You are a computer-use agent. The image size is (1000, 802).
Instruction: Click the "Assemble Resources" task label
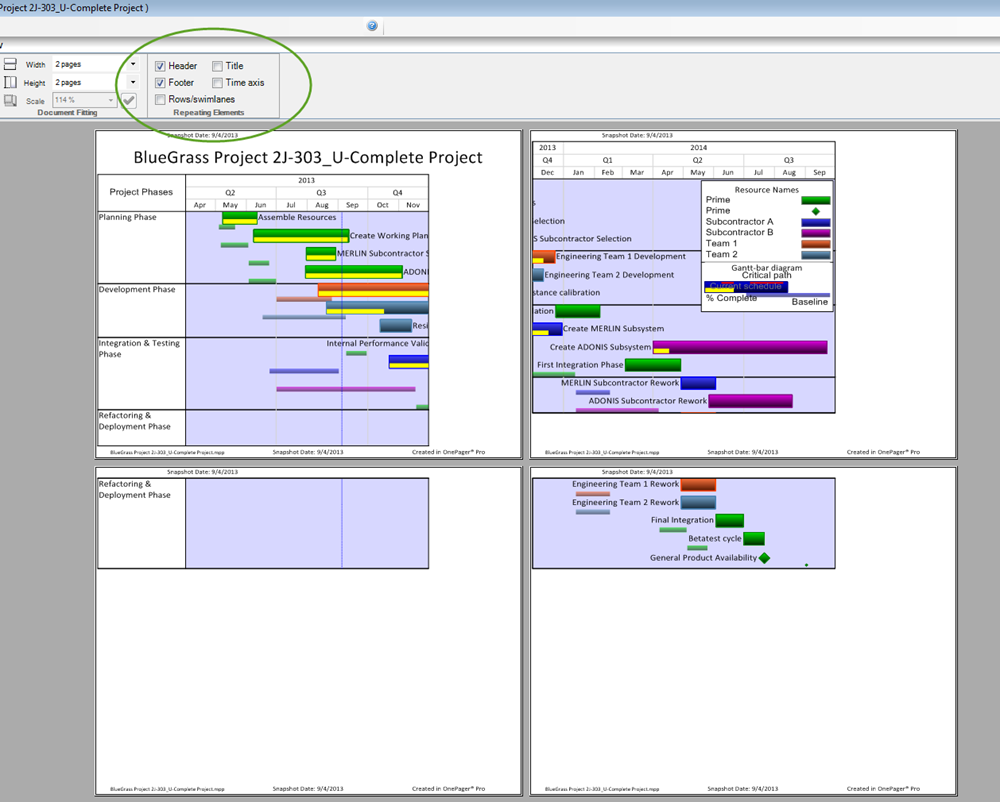coord(297,217)
